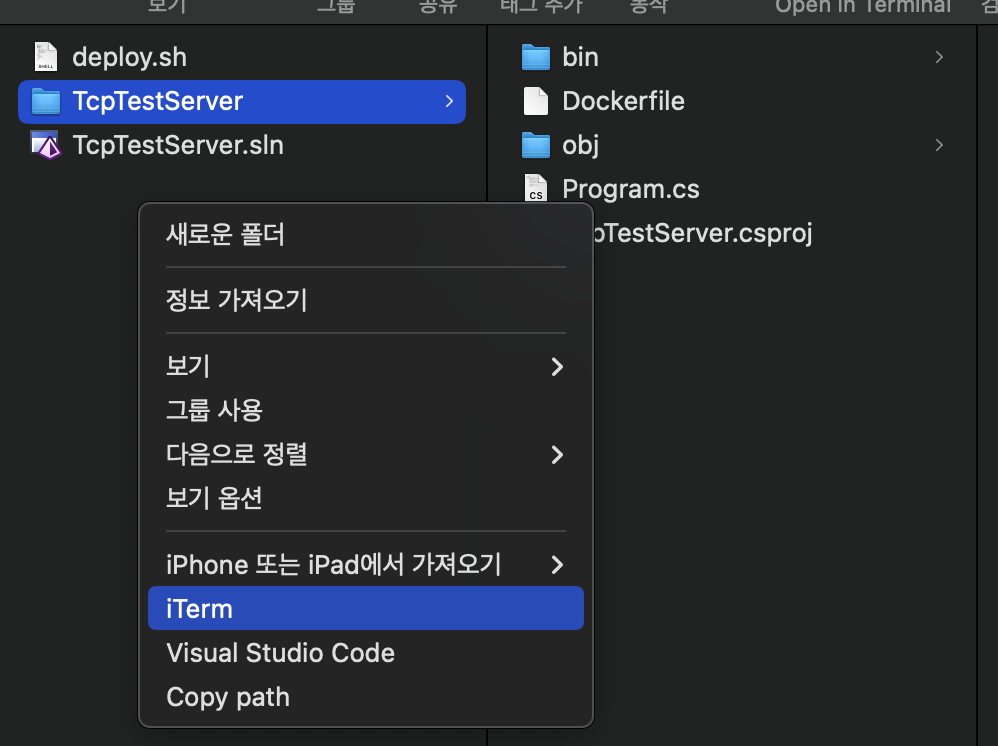
Task: Click the obj folder icon
Action: coord(535,145)
